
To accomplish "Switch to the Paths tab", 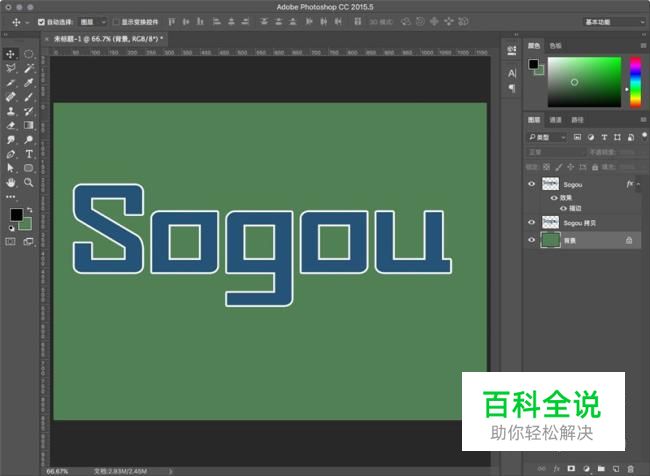I will pyautogui.click(x=577, y=120).
